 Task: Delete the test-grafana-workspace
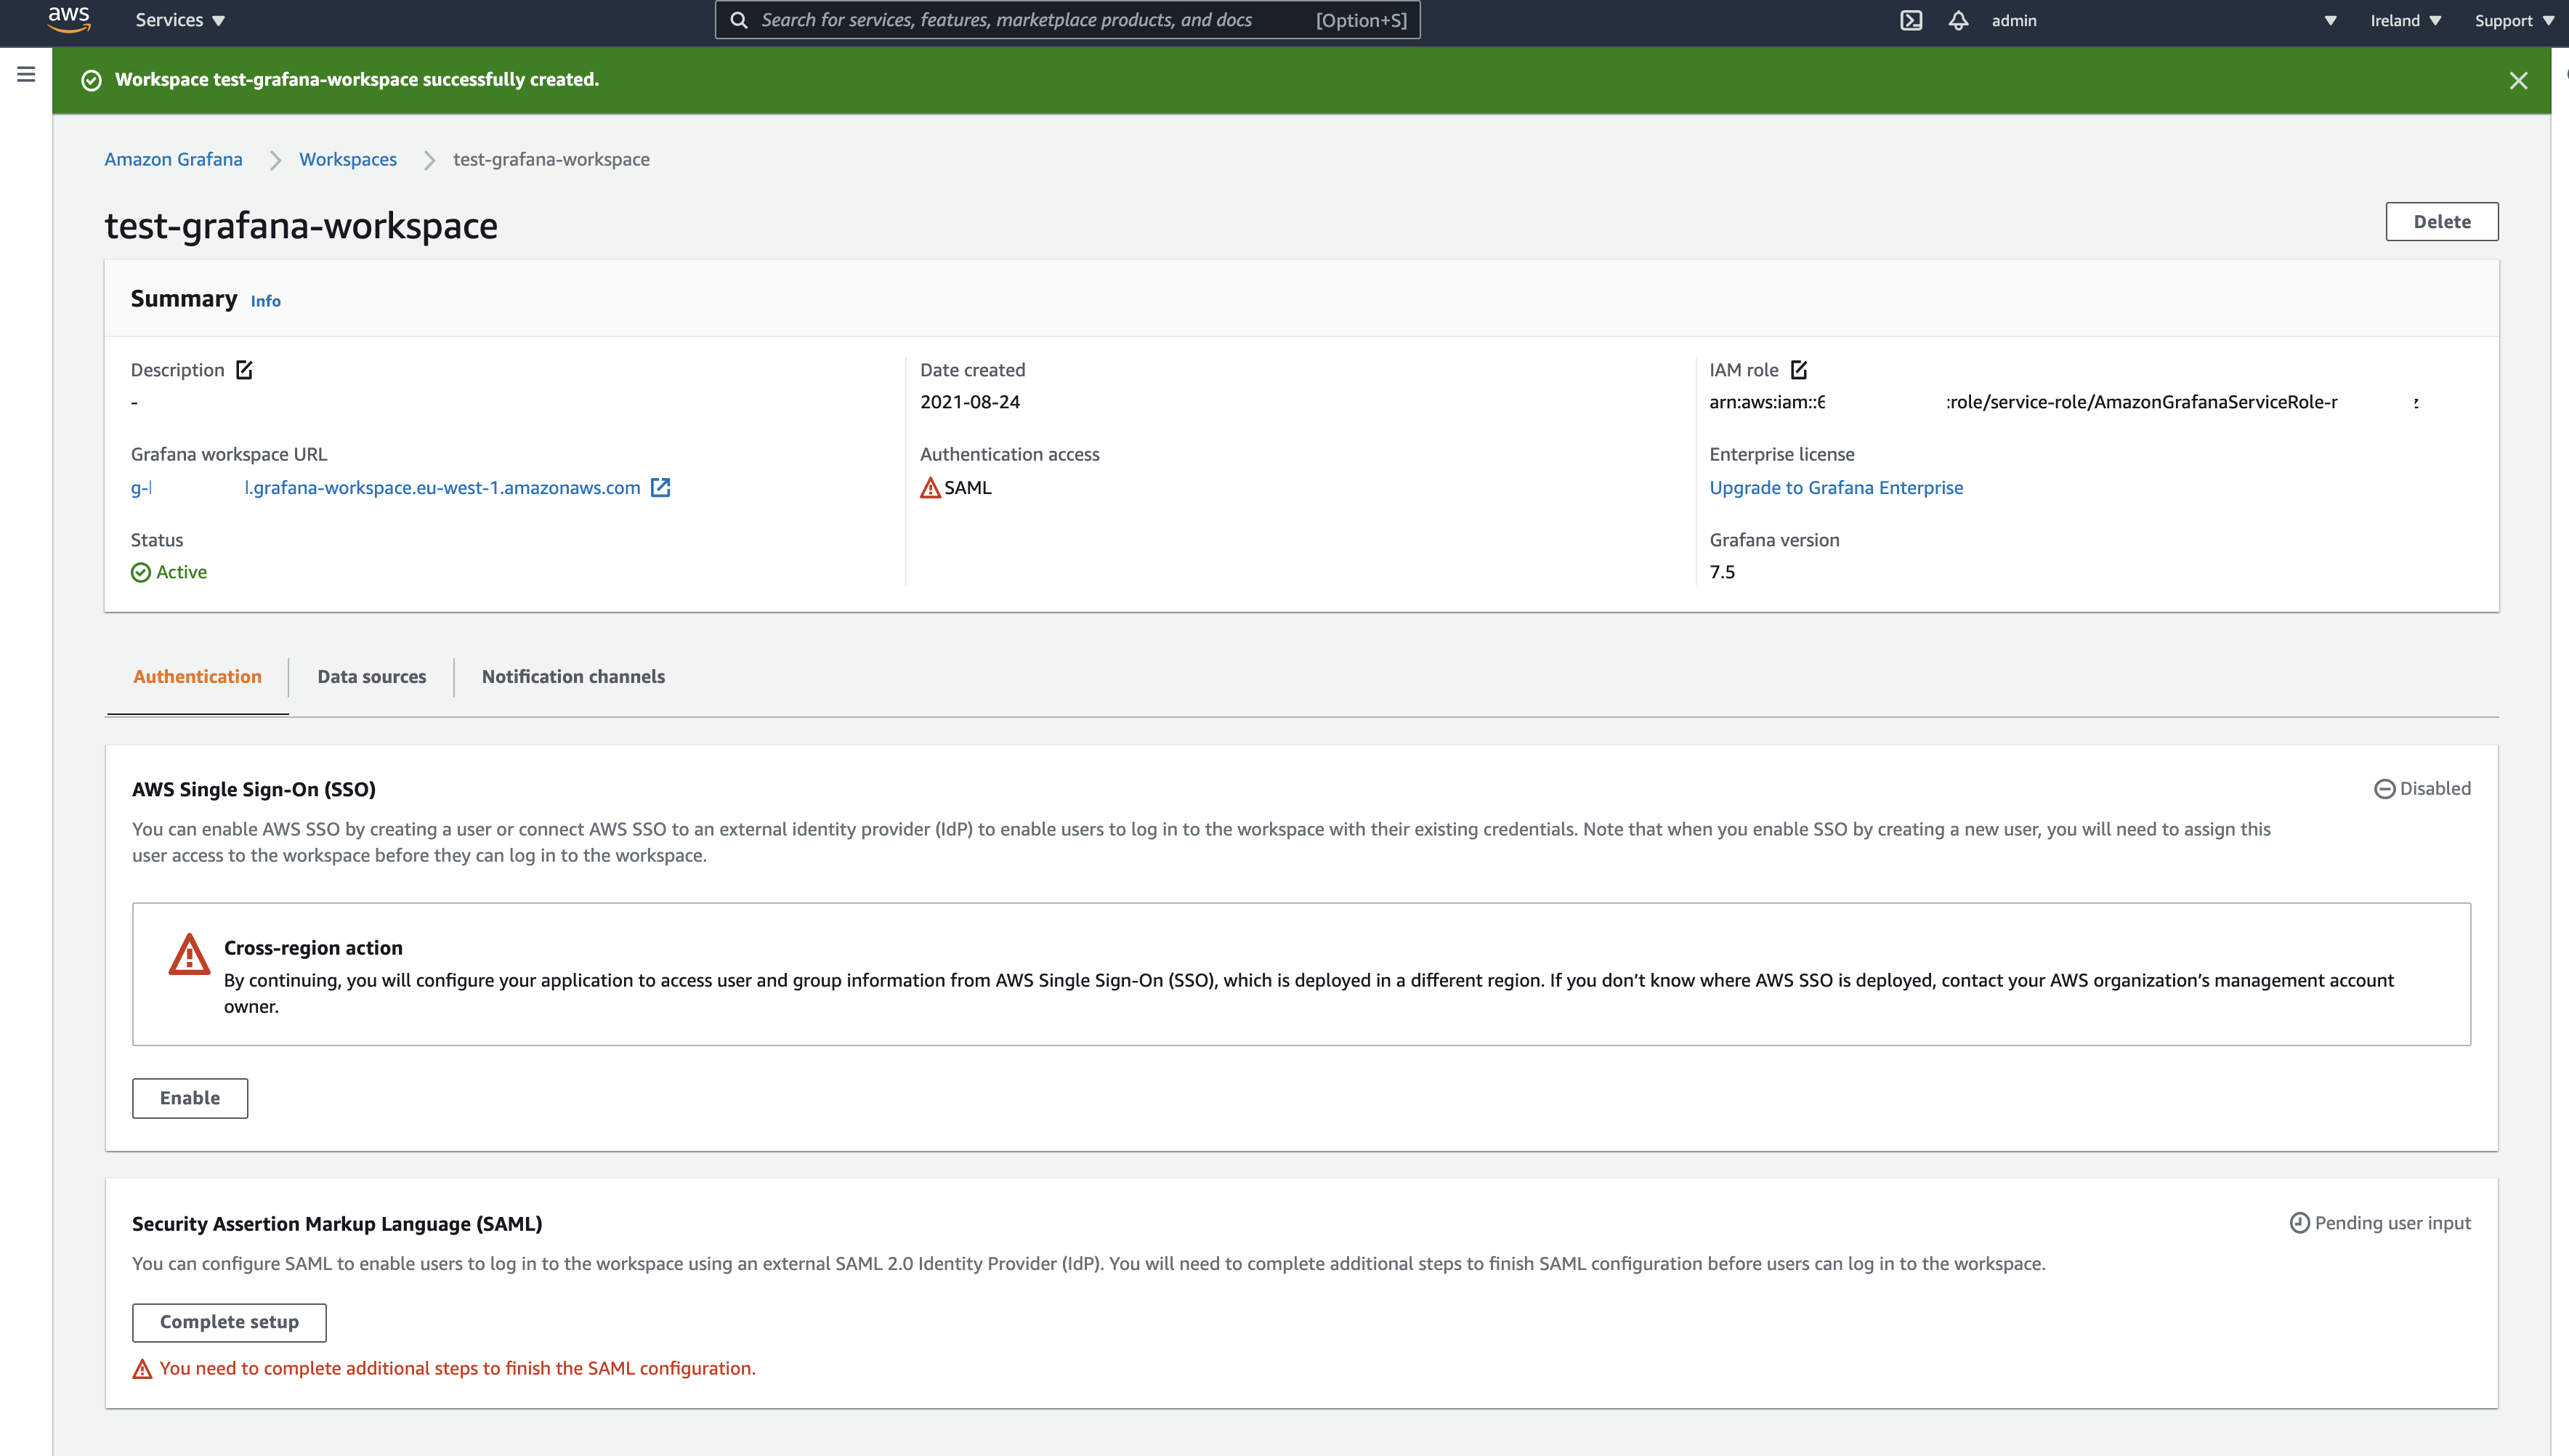pos(2441,221)
